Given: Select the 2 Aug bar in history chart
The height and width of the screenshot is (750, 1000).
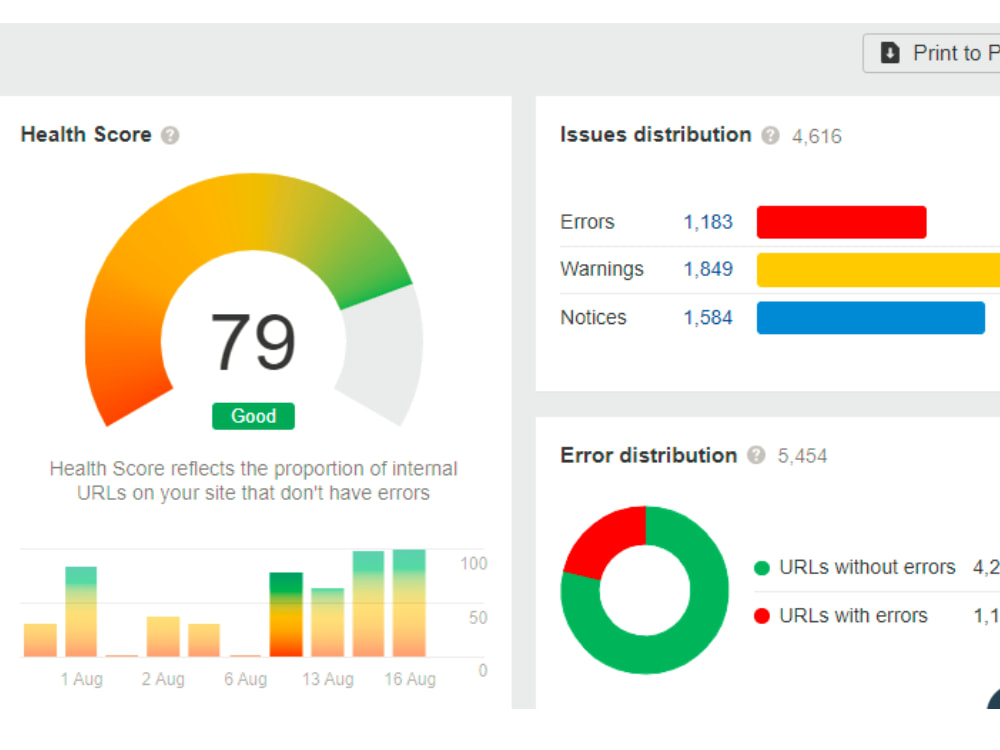Looking at the screenshot, I should coord(163,636).
